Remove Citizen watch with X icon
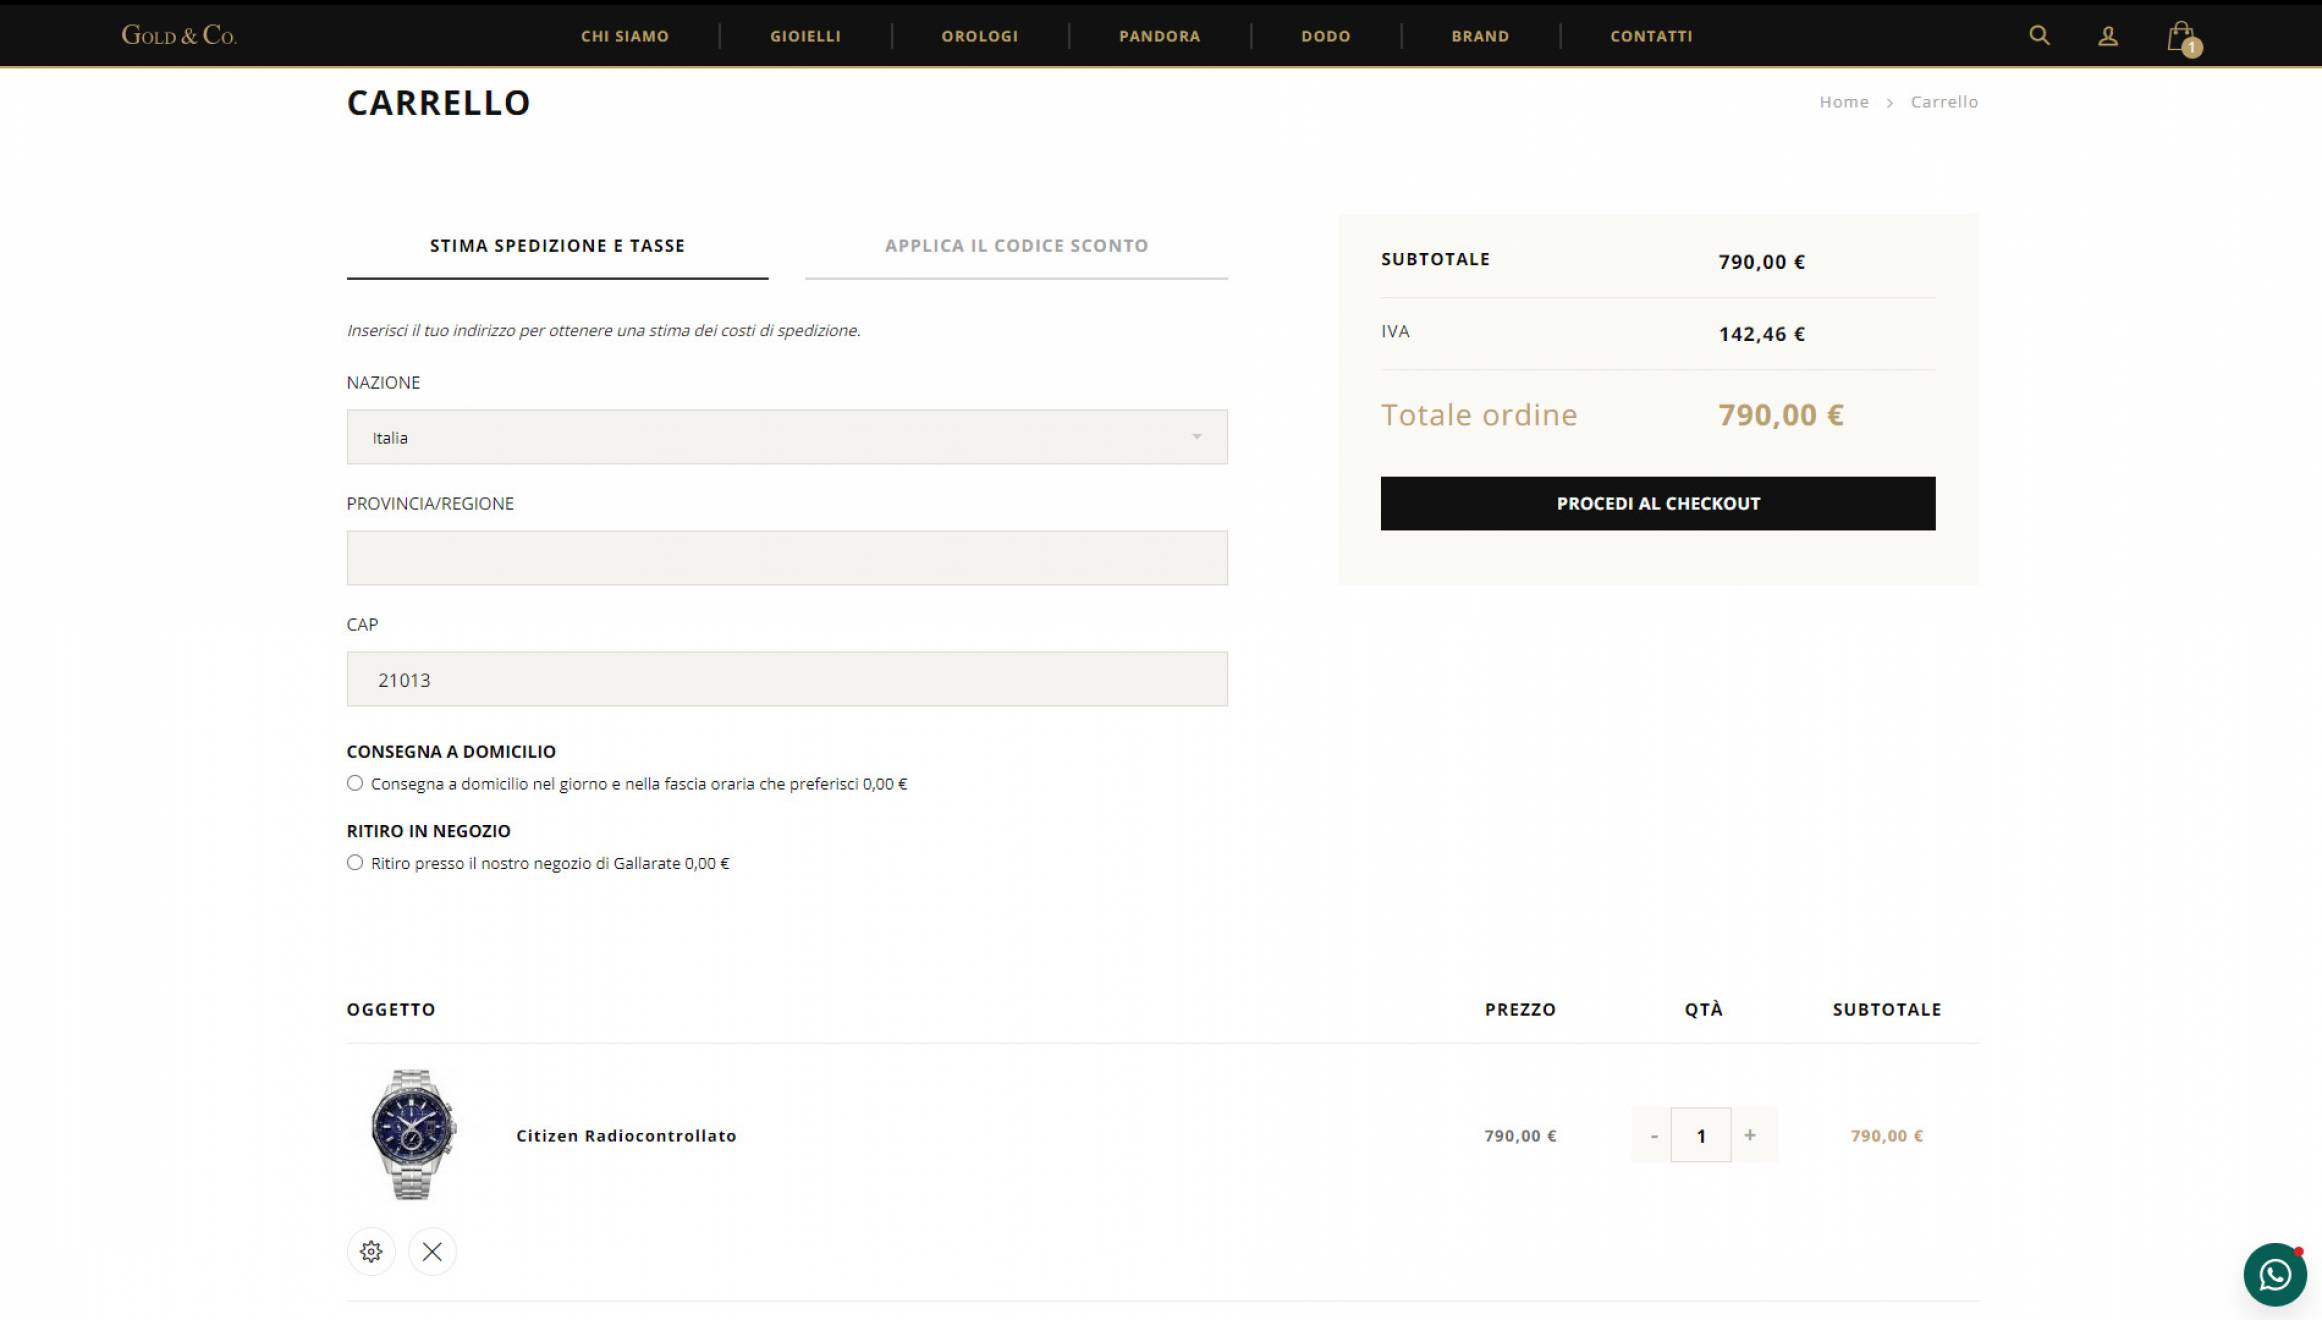The width and height of the screenshot is (2322, 1320). pyautogui.click(x=432, y=1252)
